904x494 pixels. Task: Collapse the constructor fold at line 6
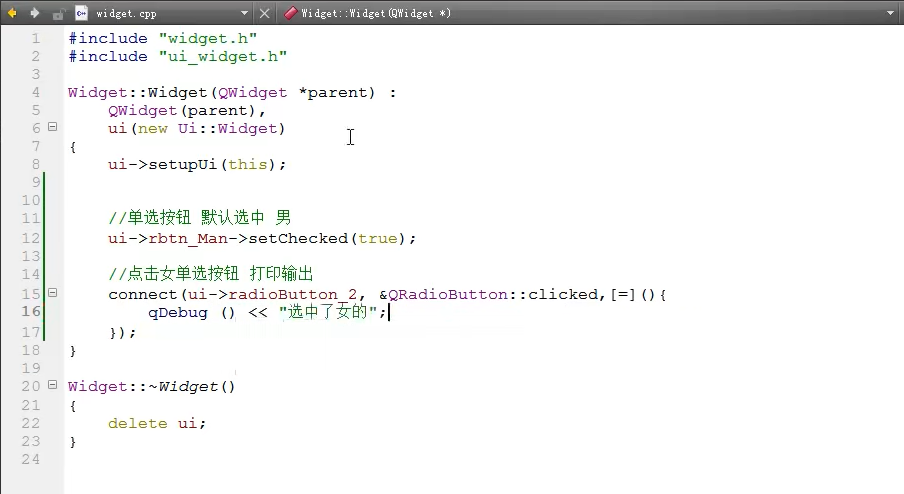[52, 126]
